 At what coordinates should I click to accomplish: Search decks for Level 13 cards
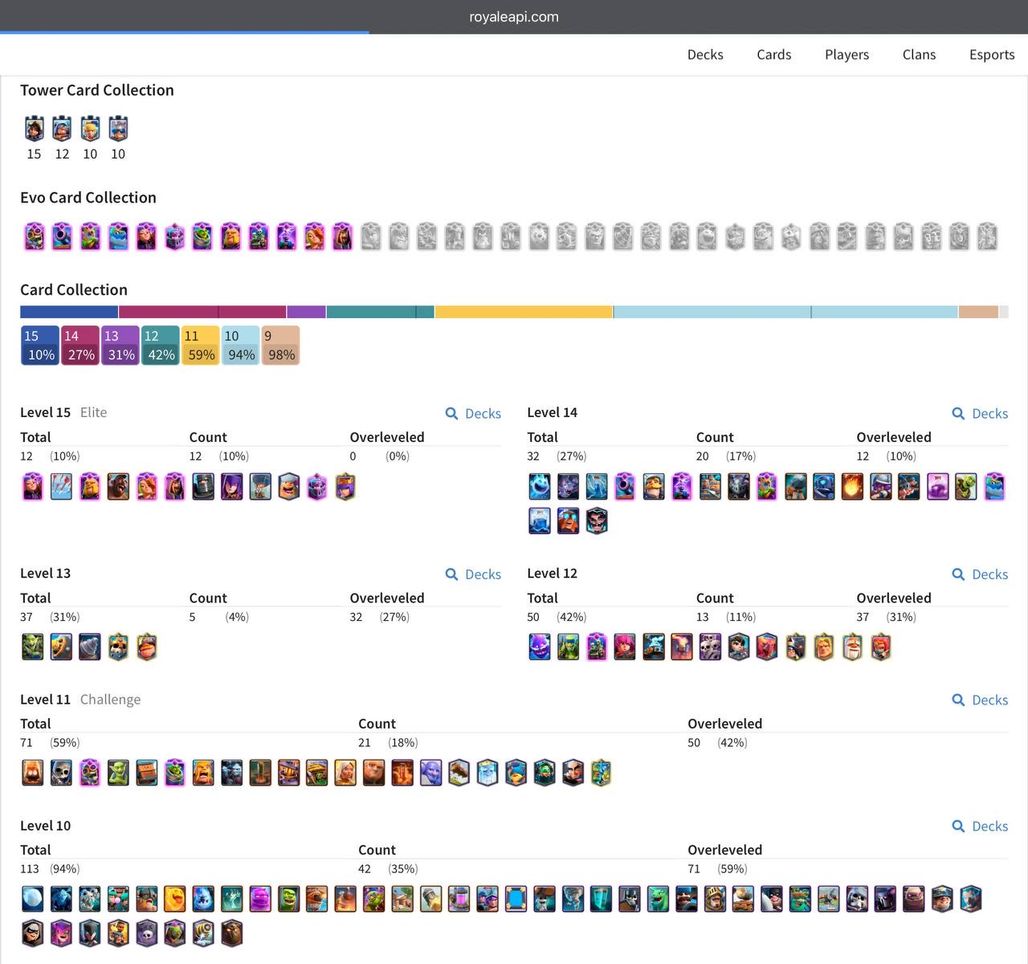(473, 574)
